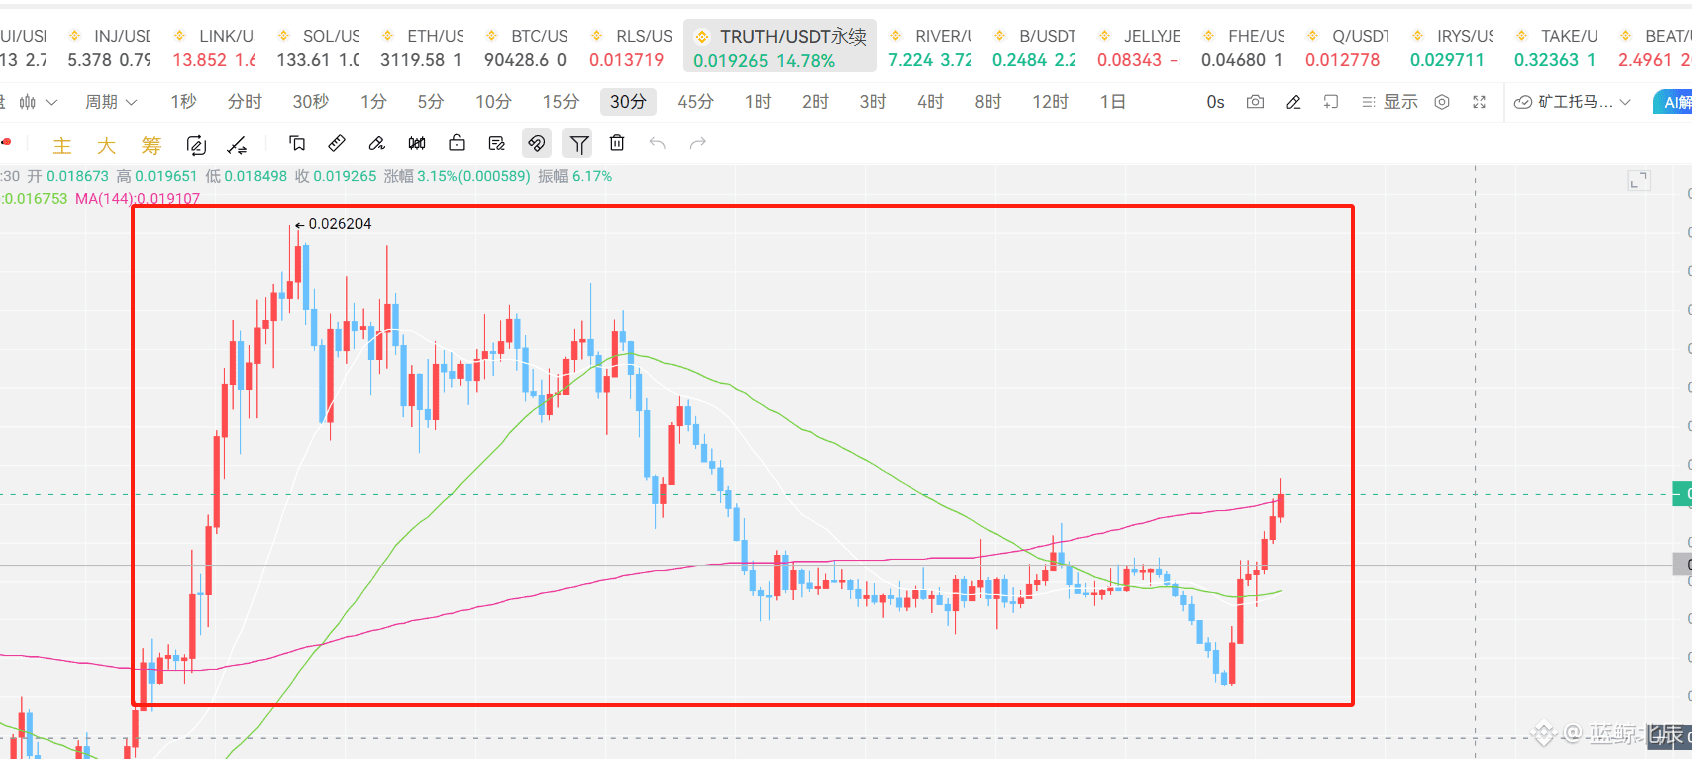The width and height of the screenshot is (1692, 759).
Task: Delete drawings with trash icon
Action: pos(617,143)
